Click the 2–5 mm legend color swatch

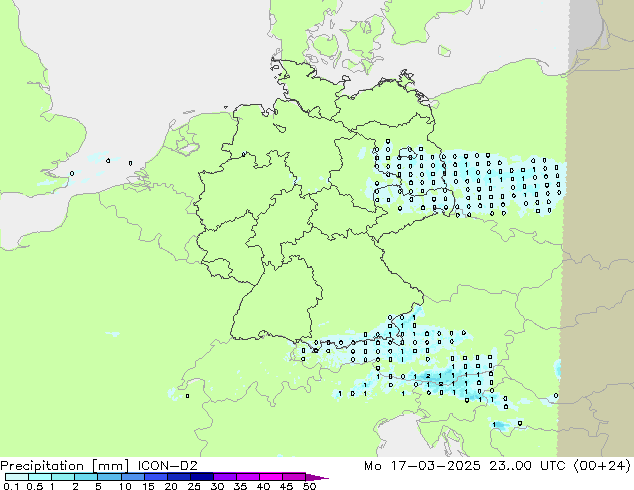click(86, 477)
